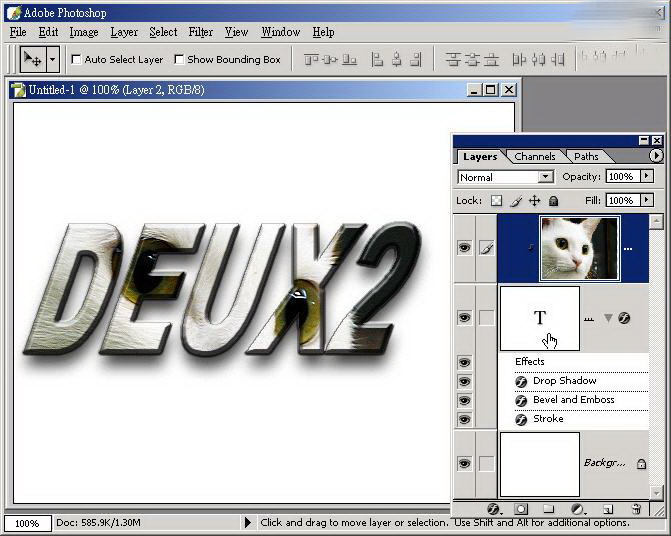This screenshot has width=671, height=536.
Task: Align horizontal centers of layers
Action: (397, 59)
